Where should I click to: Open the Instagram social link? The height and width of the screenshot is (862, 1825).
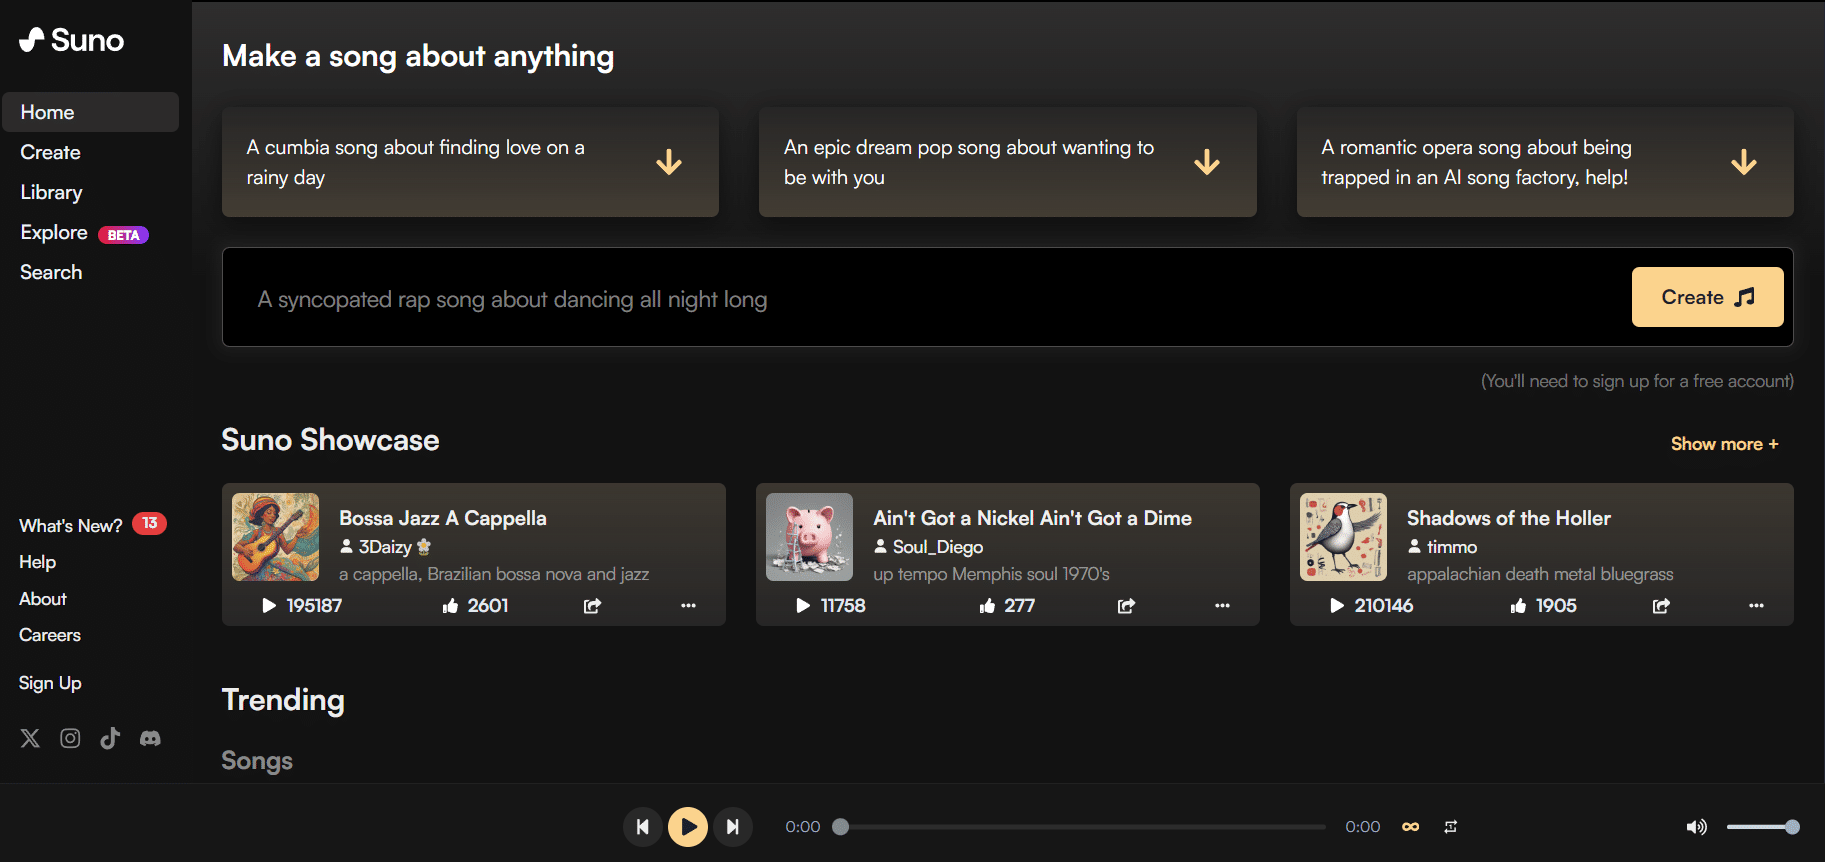(x=70, y=738)
